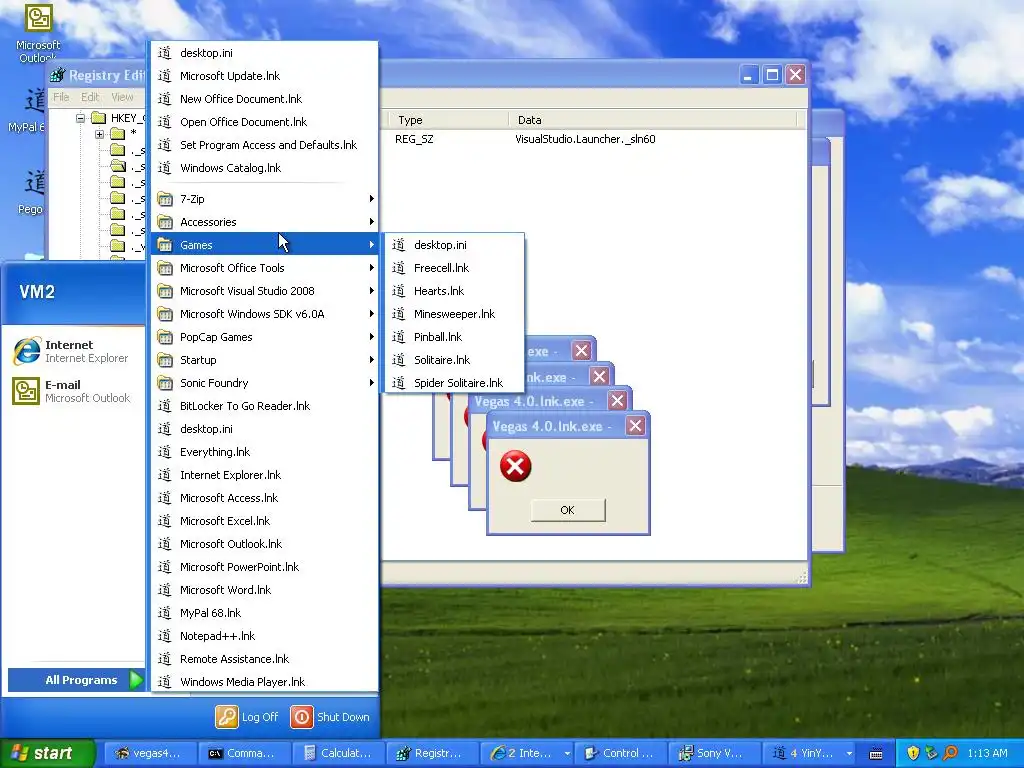
Task: Open Internet Explorer from pinned Start menu
Action: pyautogui.click(x=73, y=351)
